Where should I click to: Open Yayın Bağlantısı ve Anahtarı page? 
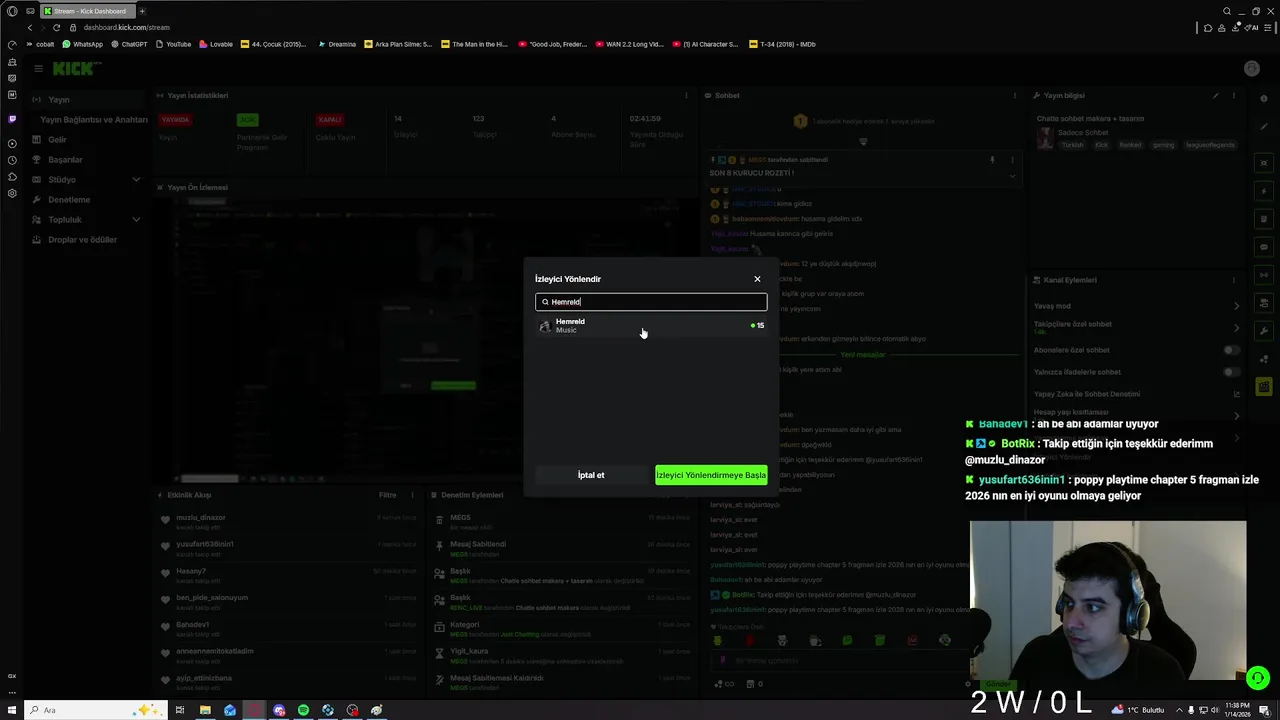click(94, 120)
